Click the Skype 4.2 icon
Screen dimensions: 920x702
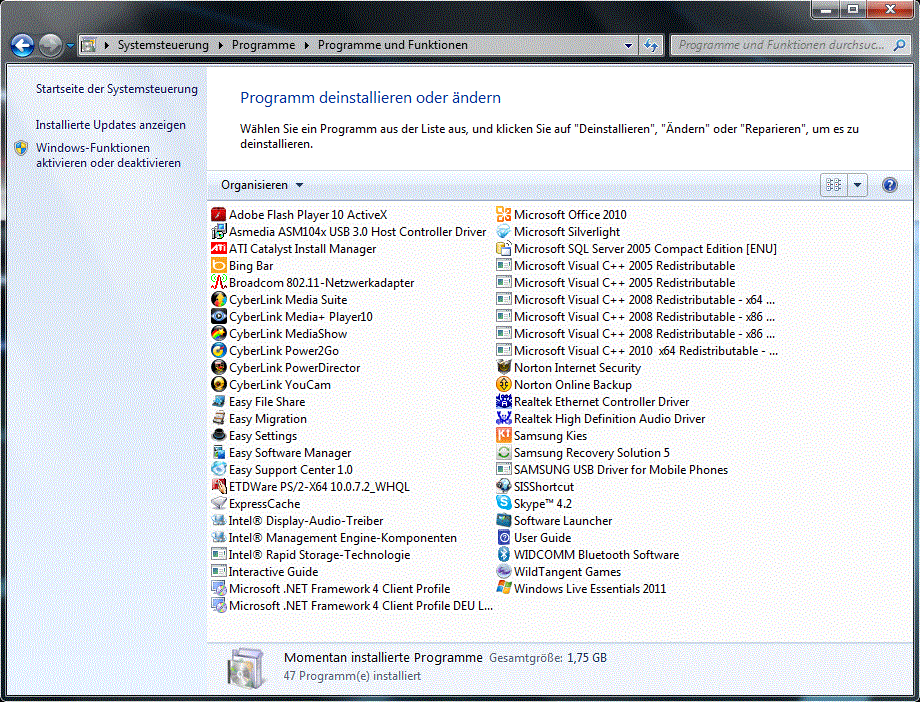tap(504, 504)
